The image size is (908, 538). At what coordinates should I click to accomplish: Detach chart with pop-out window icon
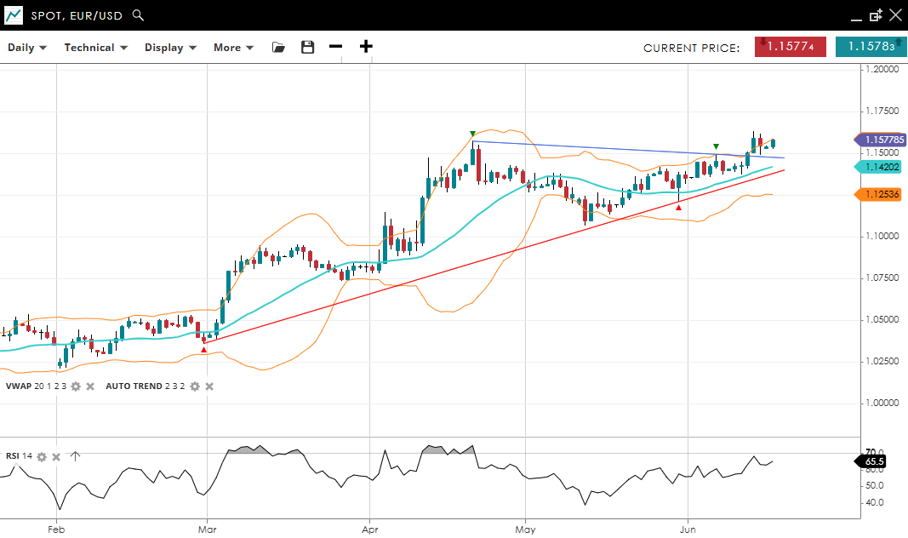(875, 16)
